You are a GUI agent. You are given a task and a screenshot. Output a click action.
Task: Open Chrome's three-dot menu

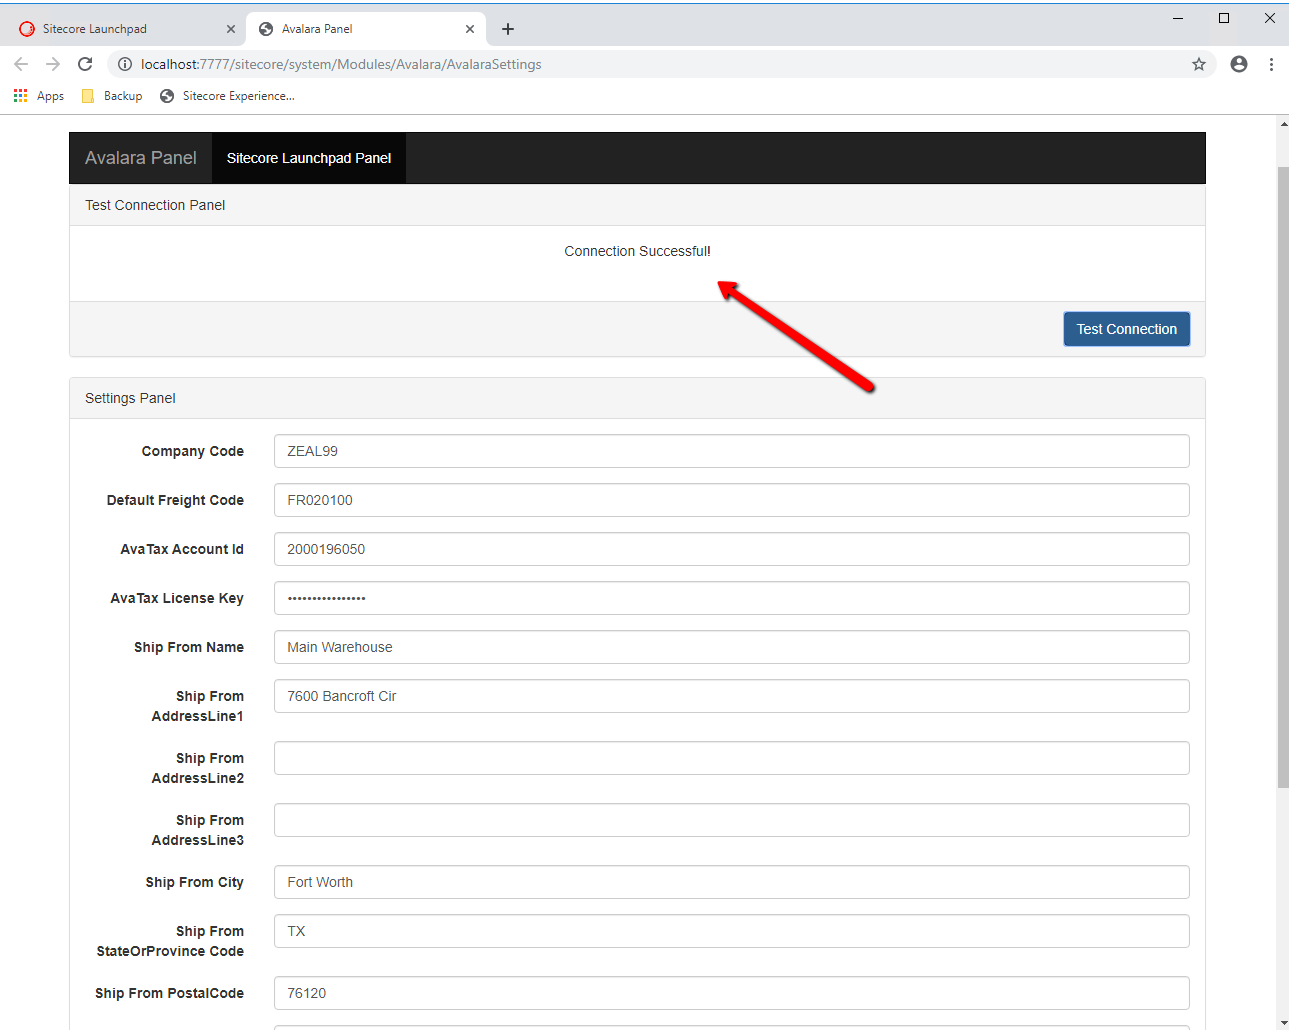pos(1271,64)
